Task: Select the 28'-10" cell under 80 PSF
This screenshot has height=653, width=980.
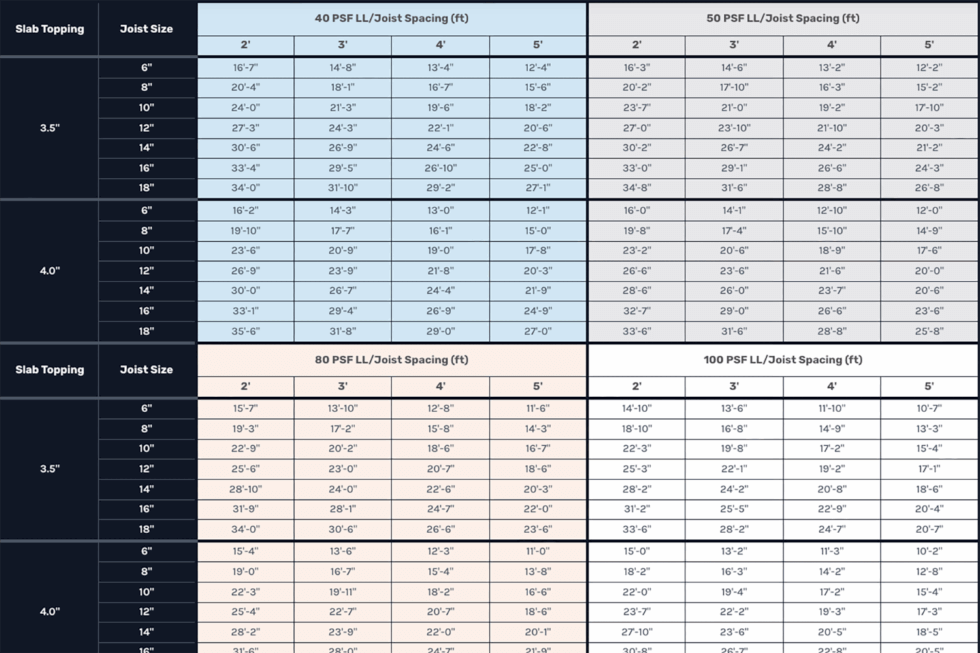Action: pos(246,489)
